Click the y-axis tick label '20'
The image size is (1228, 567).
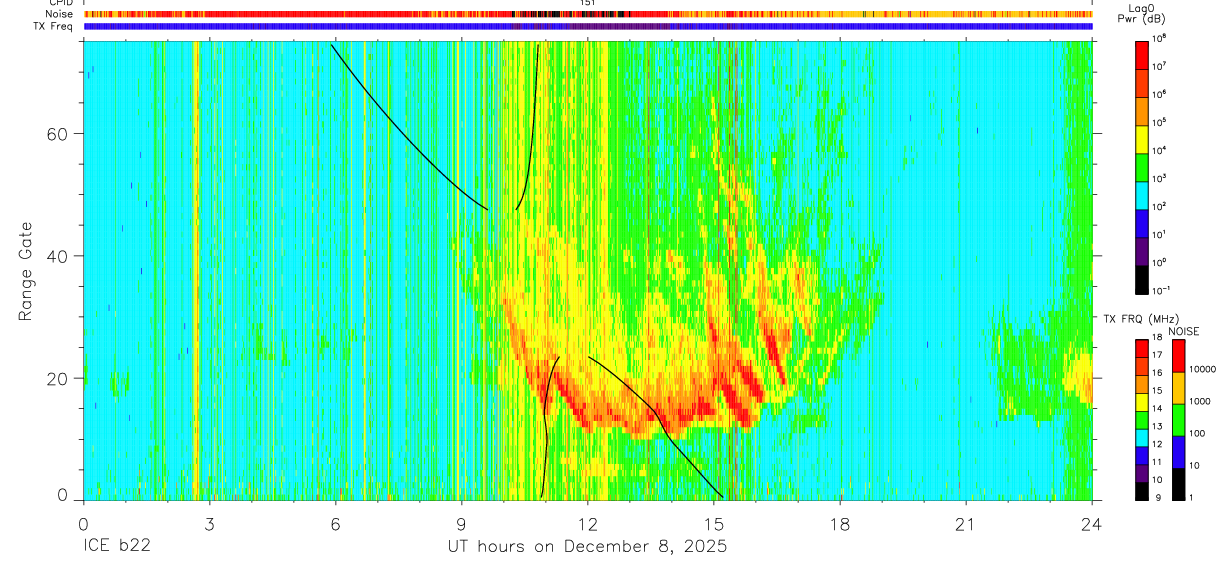(60, 378)
